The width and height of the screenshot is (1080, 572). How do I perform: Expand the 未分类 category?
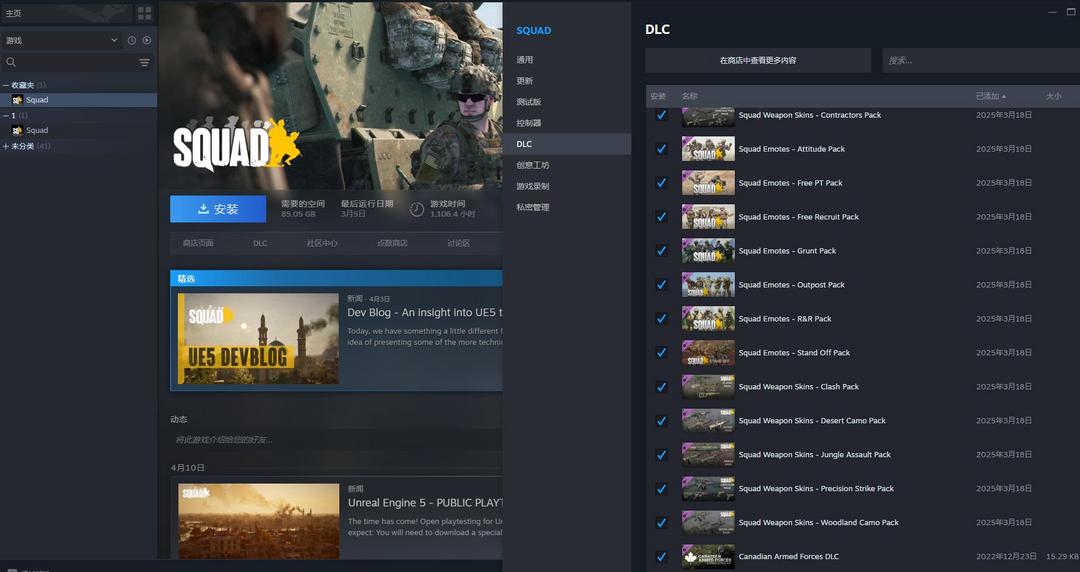6,146
